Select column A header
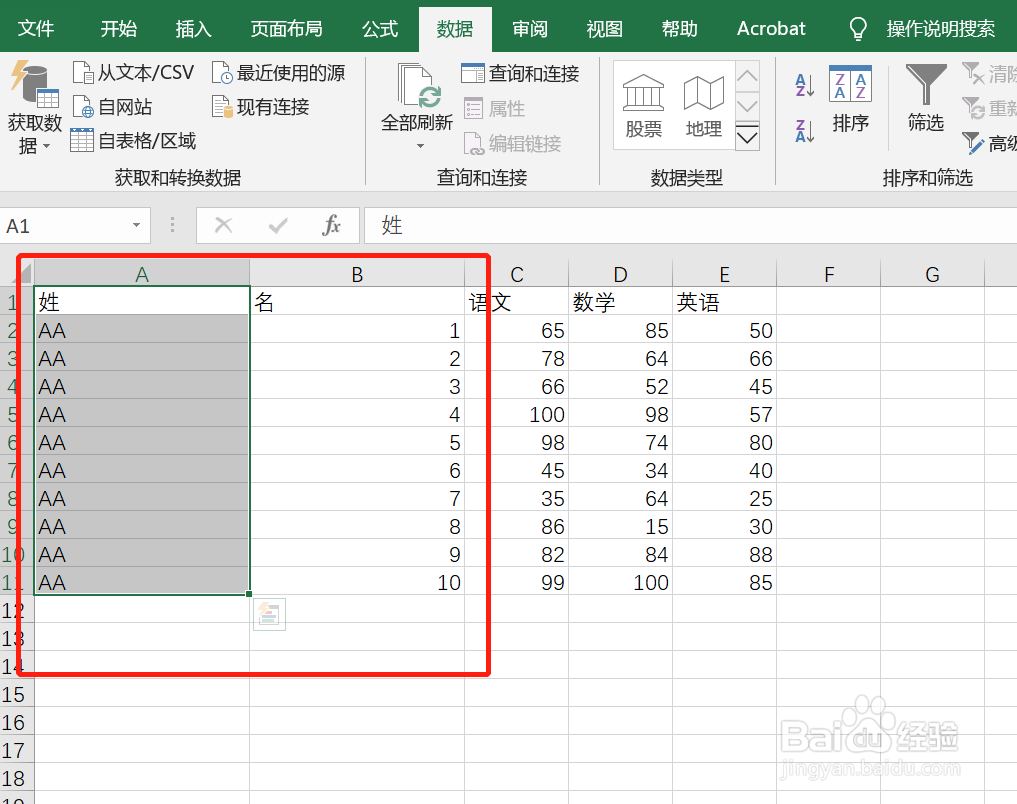 point(141,274)
